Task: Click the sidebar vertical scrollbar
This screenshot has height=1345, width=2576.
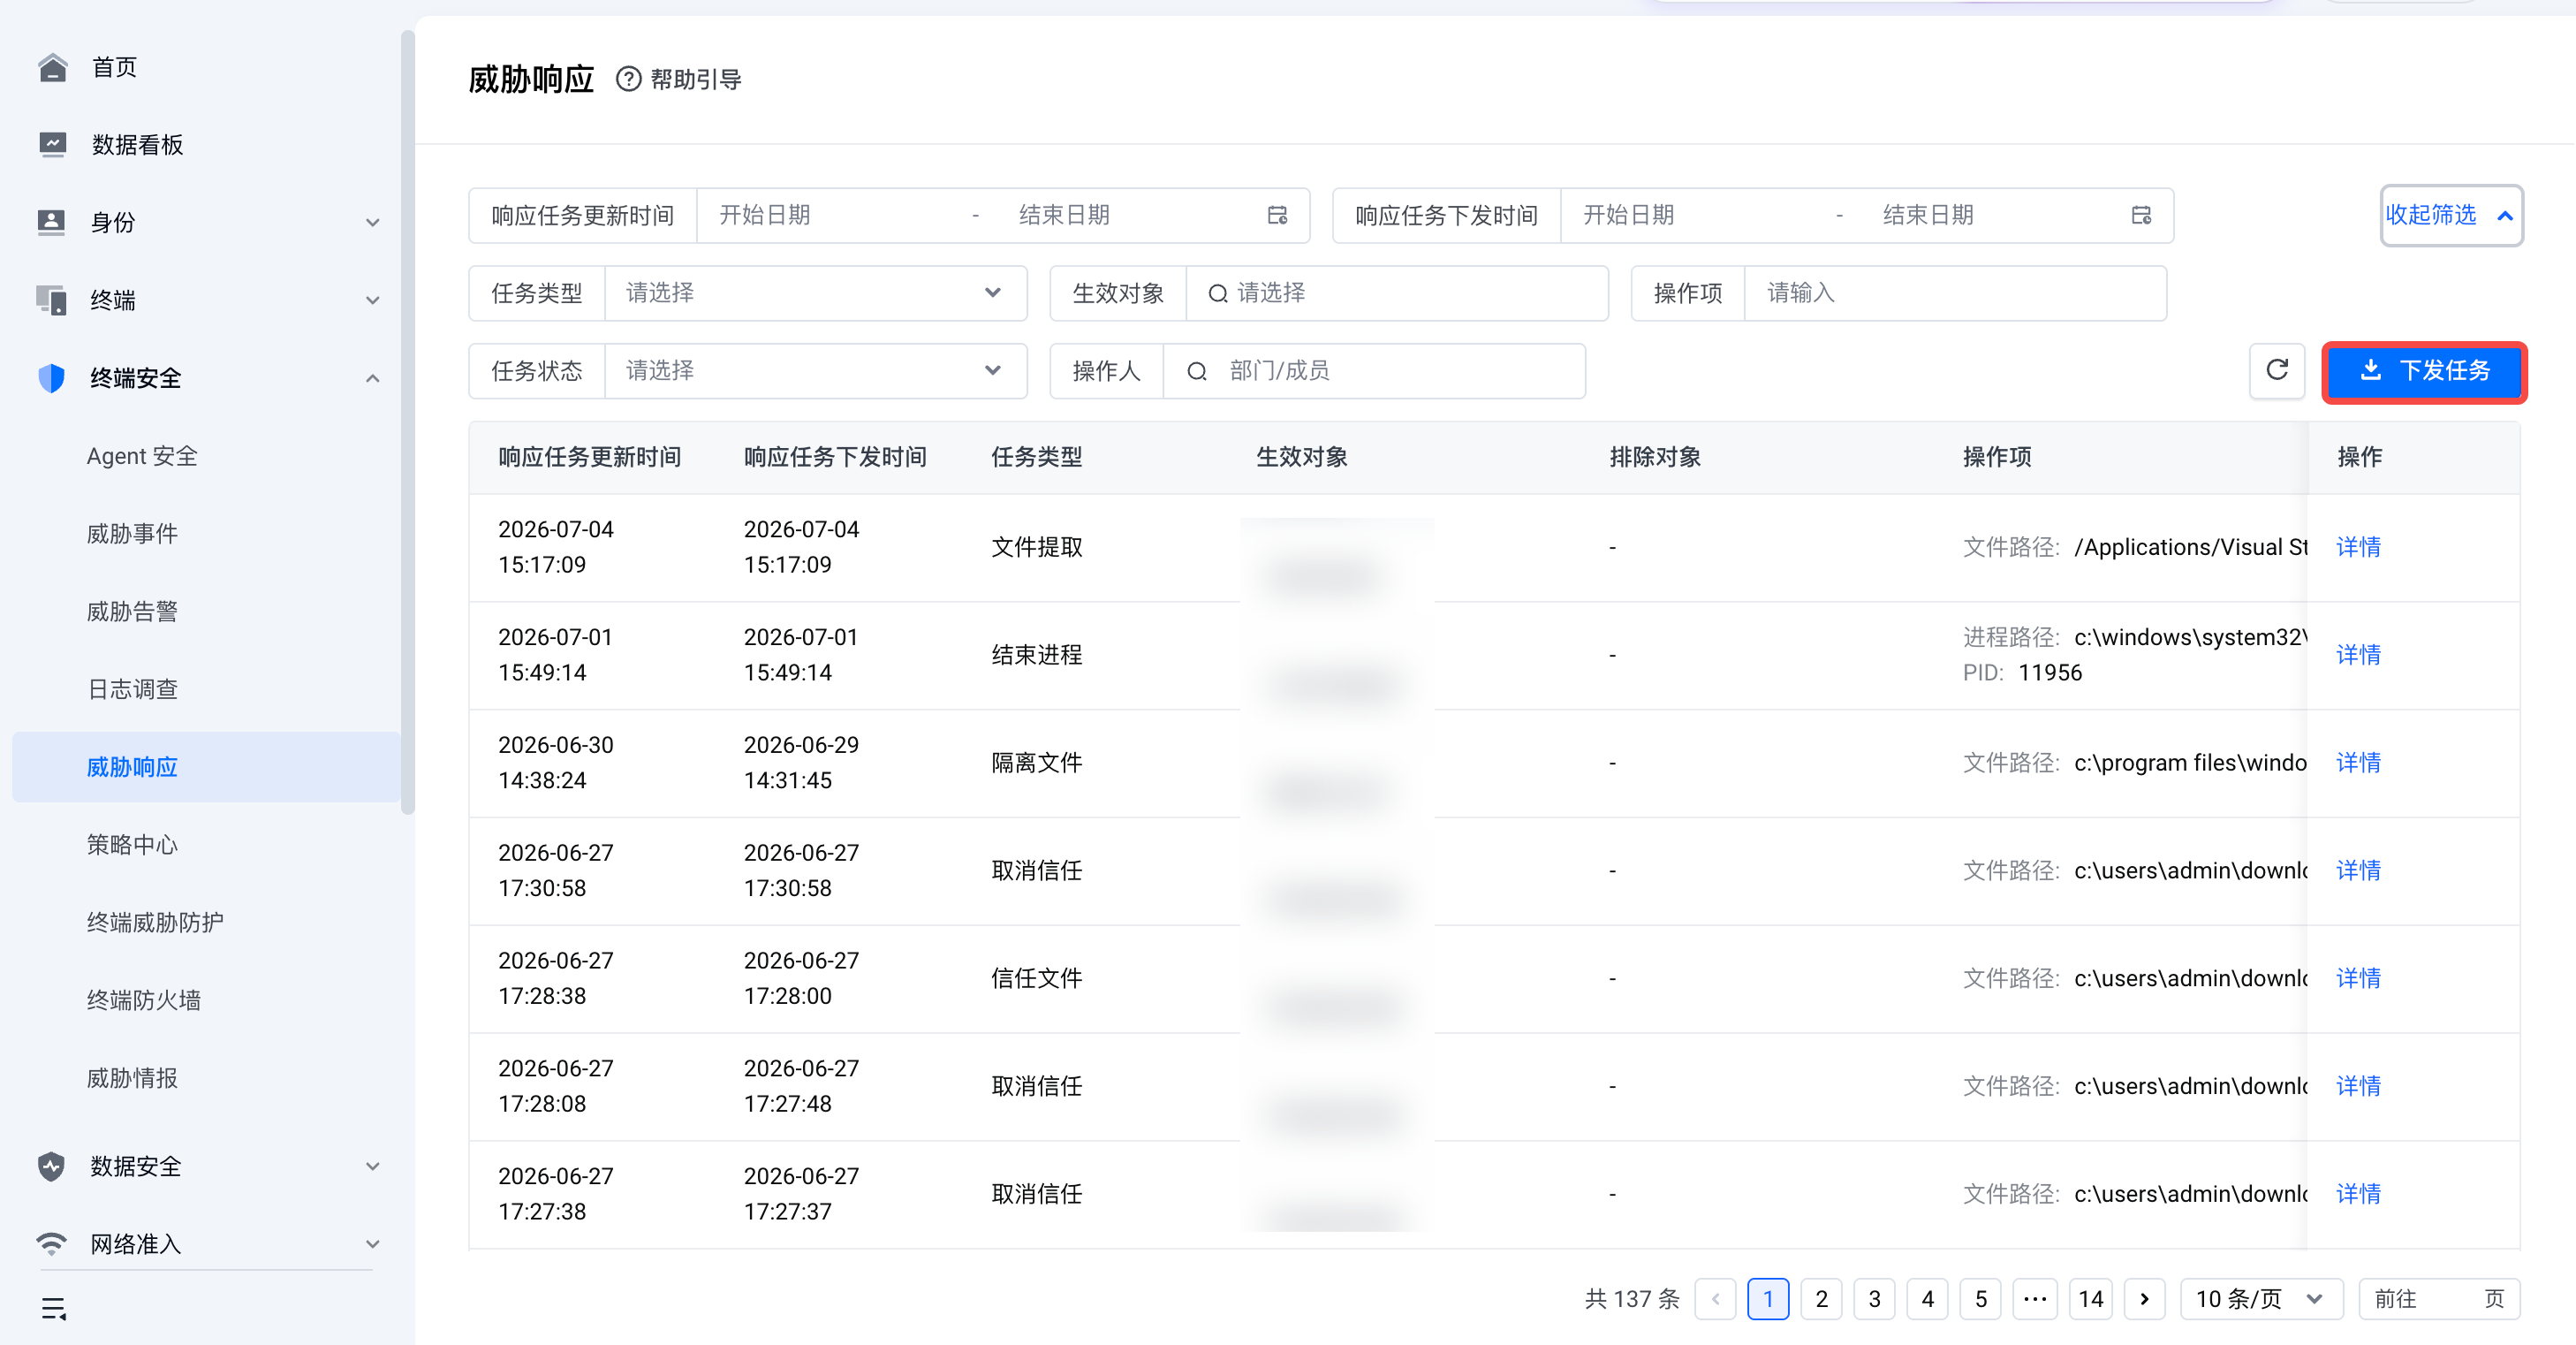Action: click(407, 422)
